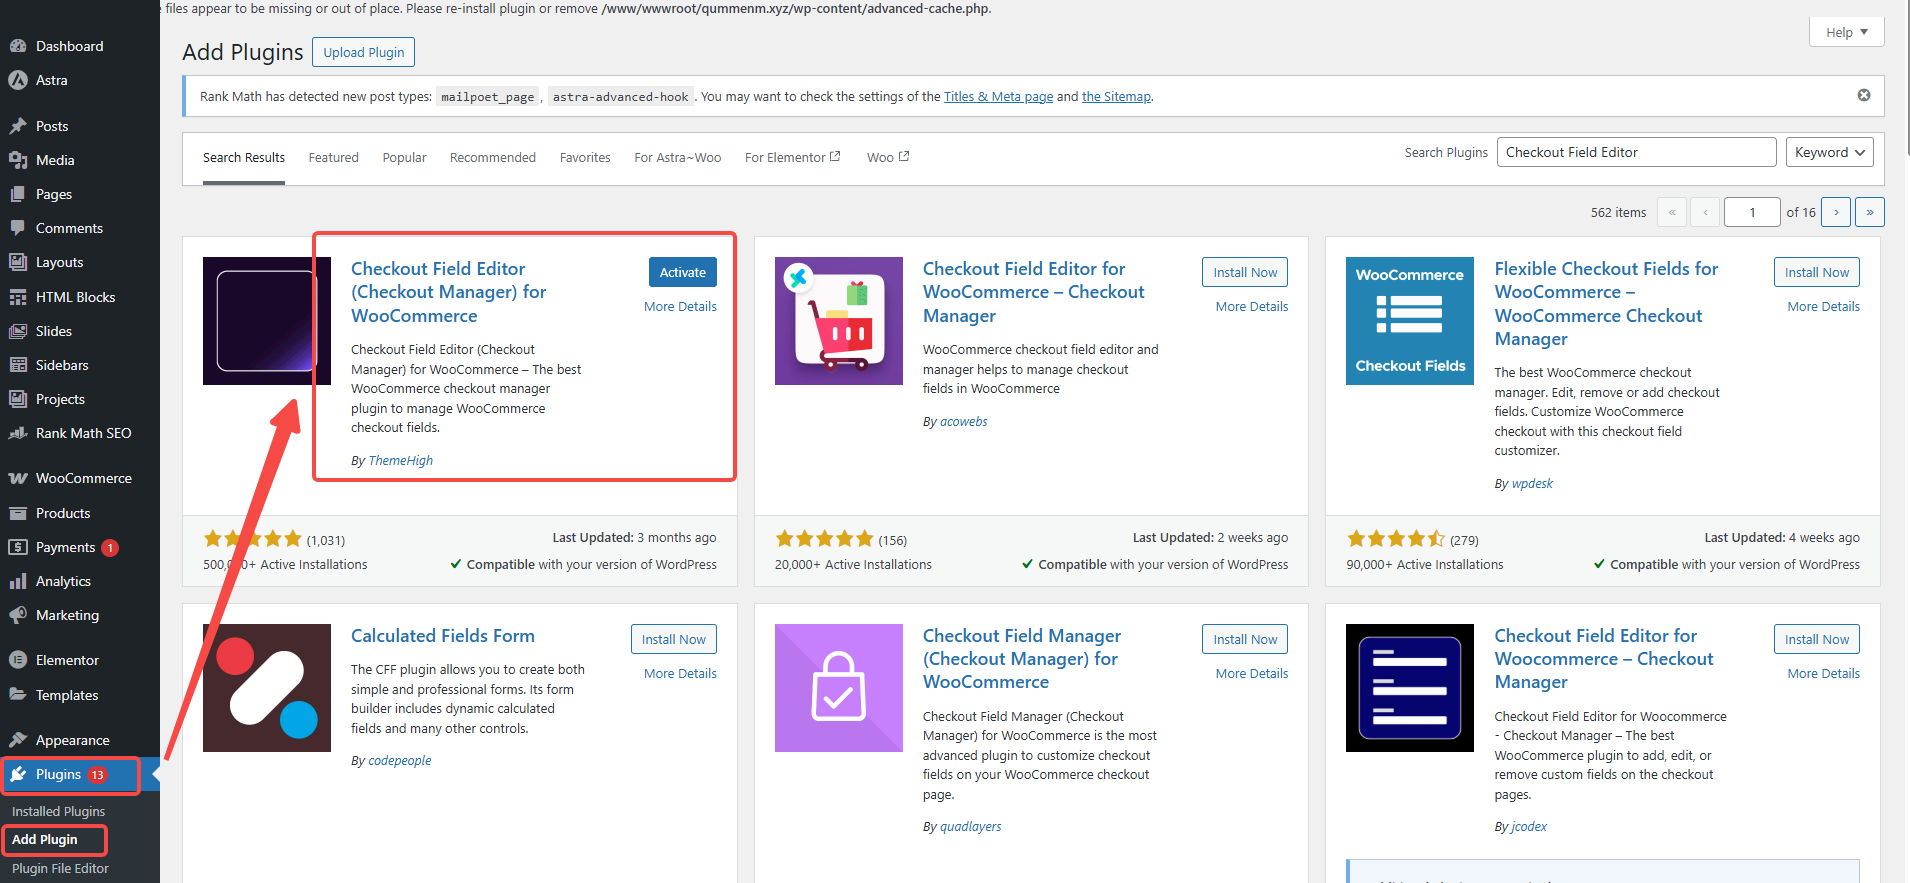Select the Elementor sidebar icon

pyautogui.click(x=18, y=660)
